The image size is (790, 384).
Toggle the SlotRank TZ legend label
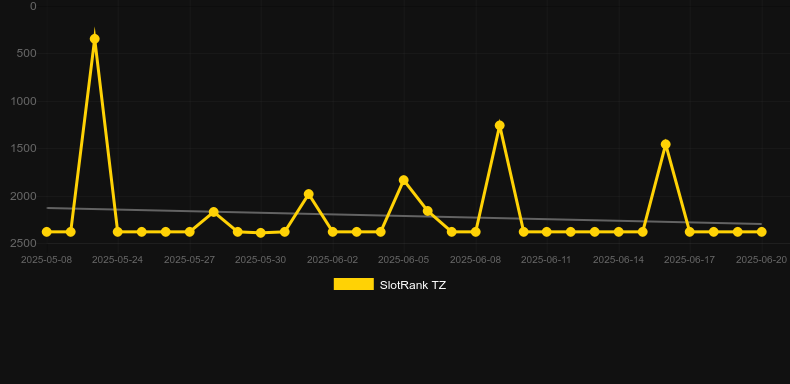(x=413, y=285)
